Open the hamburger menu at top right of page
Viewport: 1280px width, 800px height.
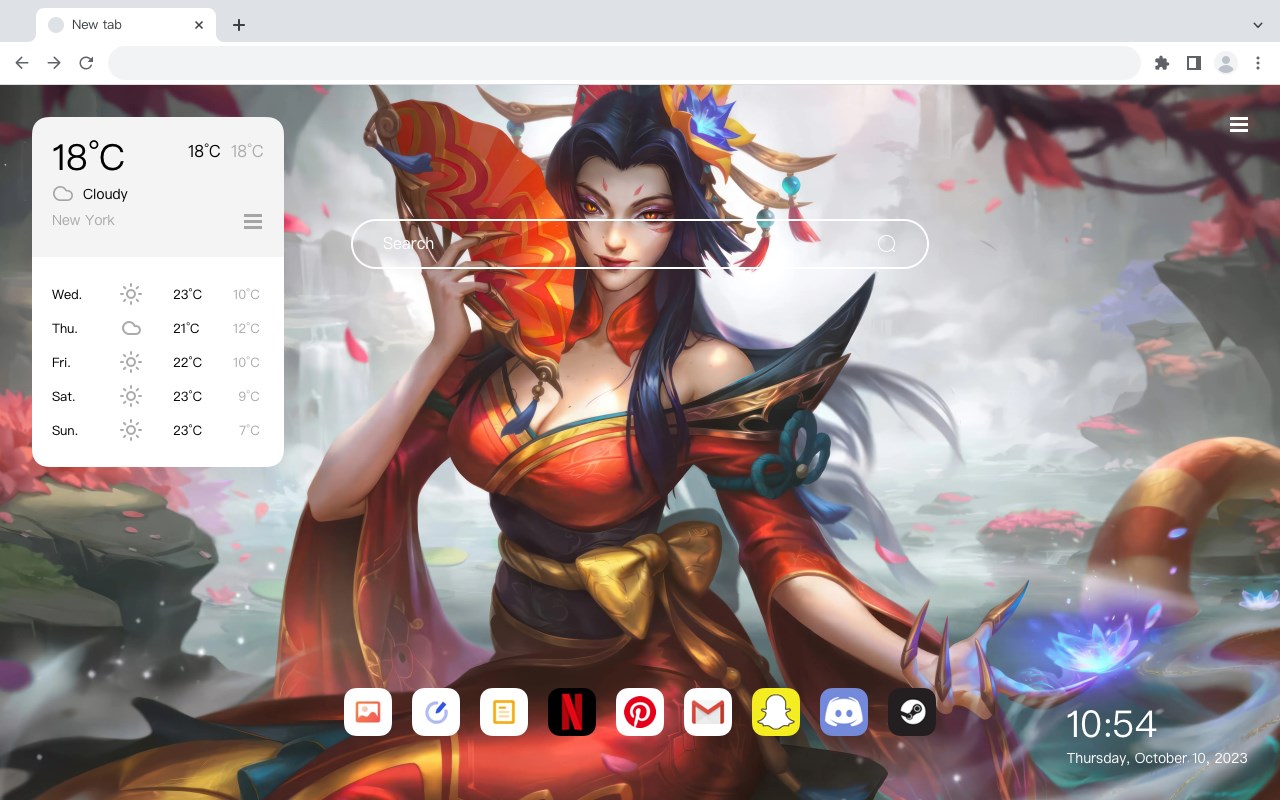1239,125
